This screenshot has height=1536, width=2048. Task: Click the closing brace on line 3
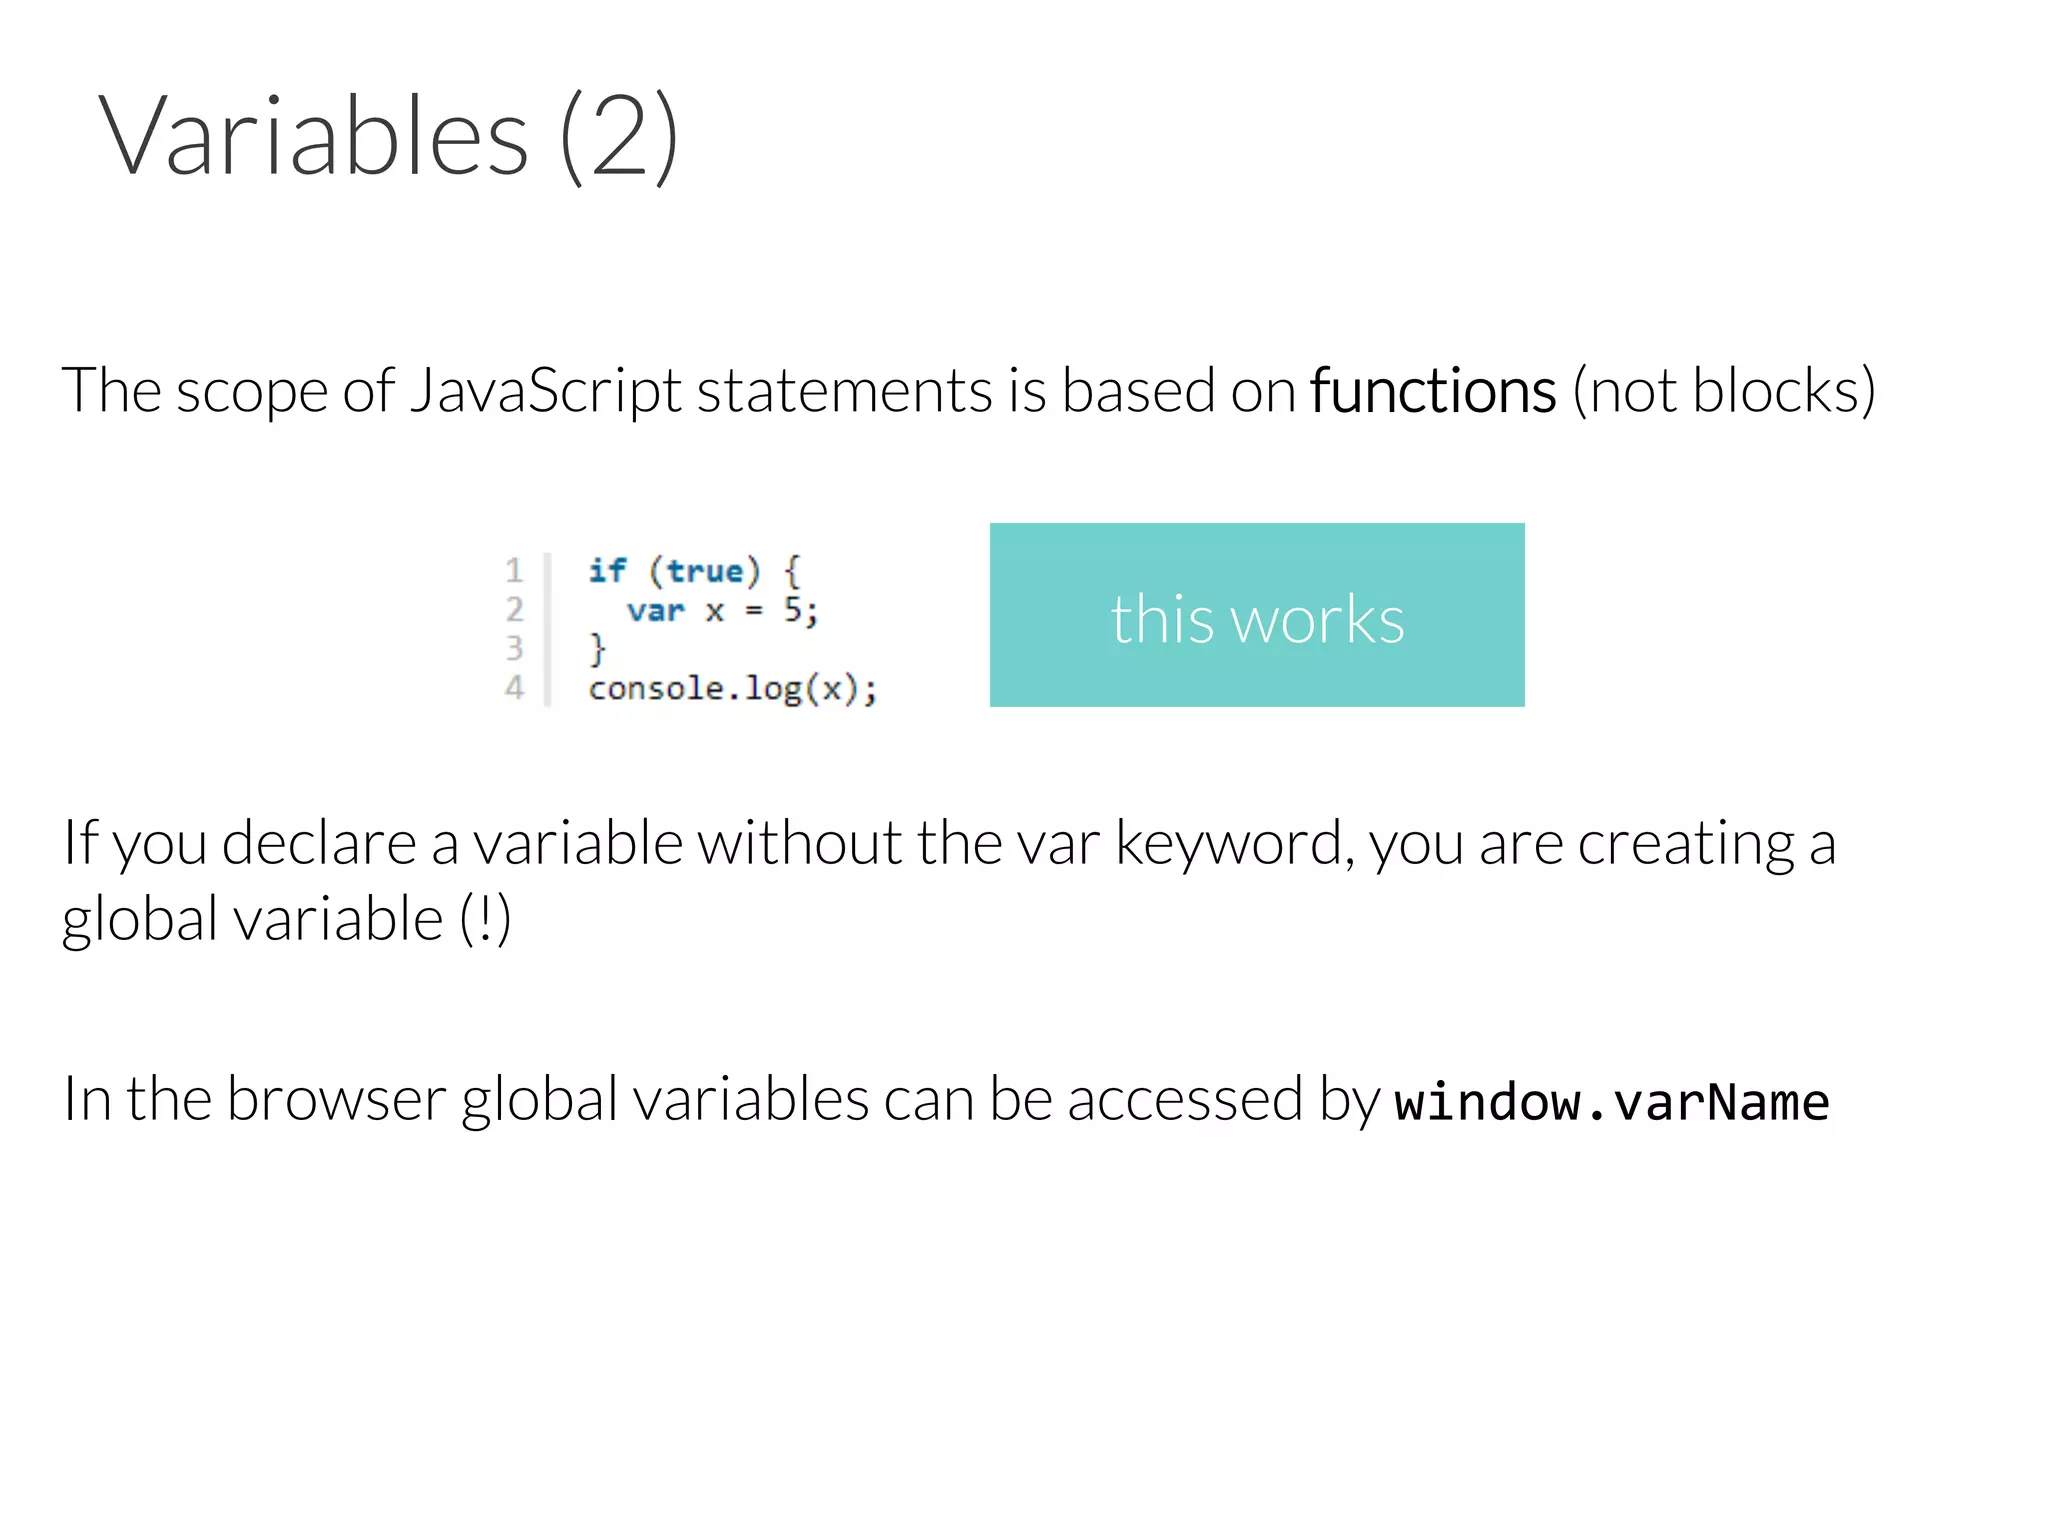tap(597, 649)
